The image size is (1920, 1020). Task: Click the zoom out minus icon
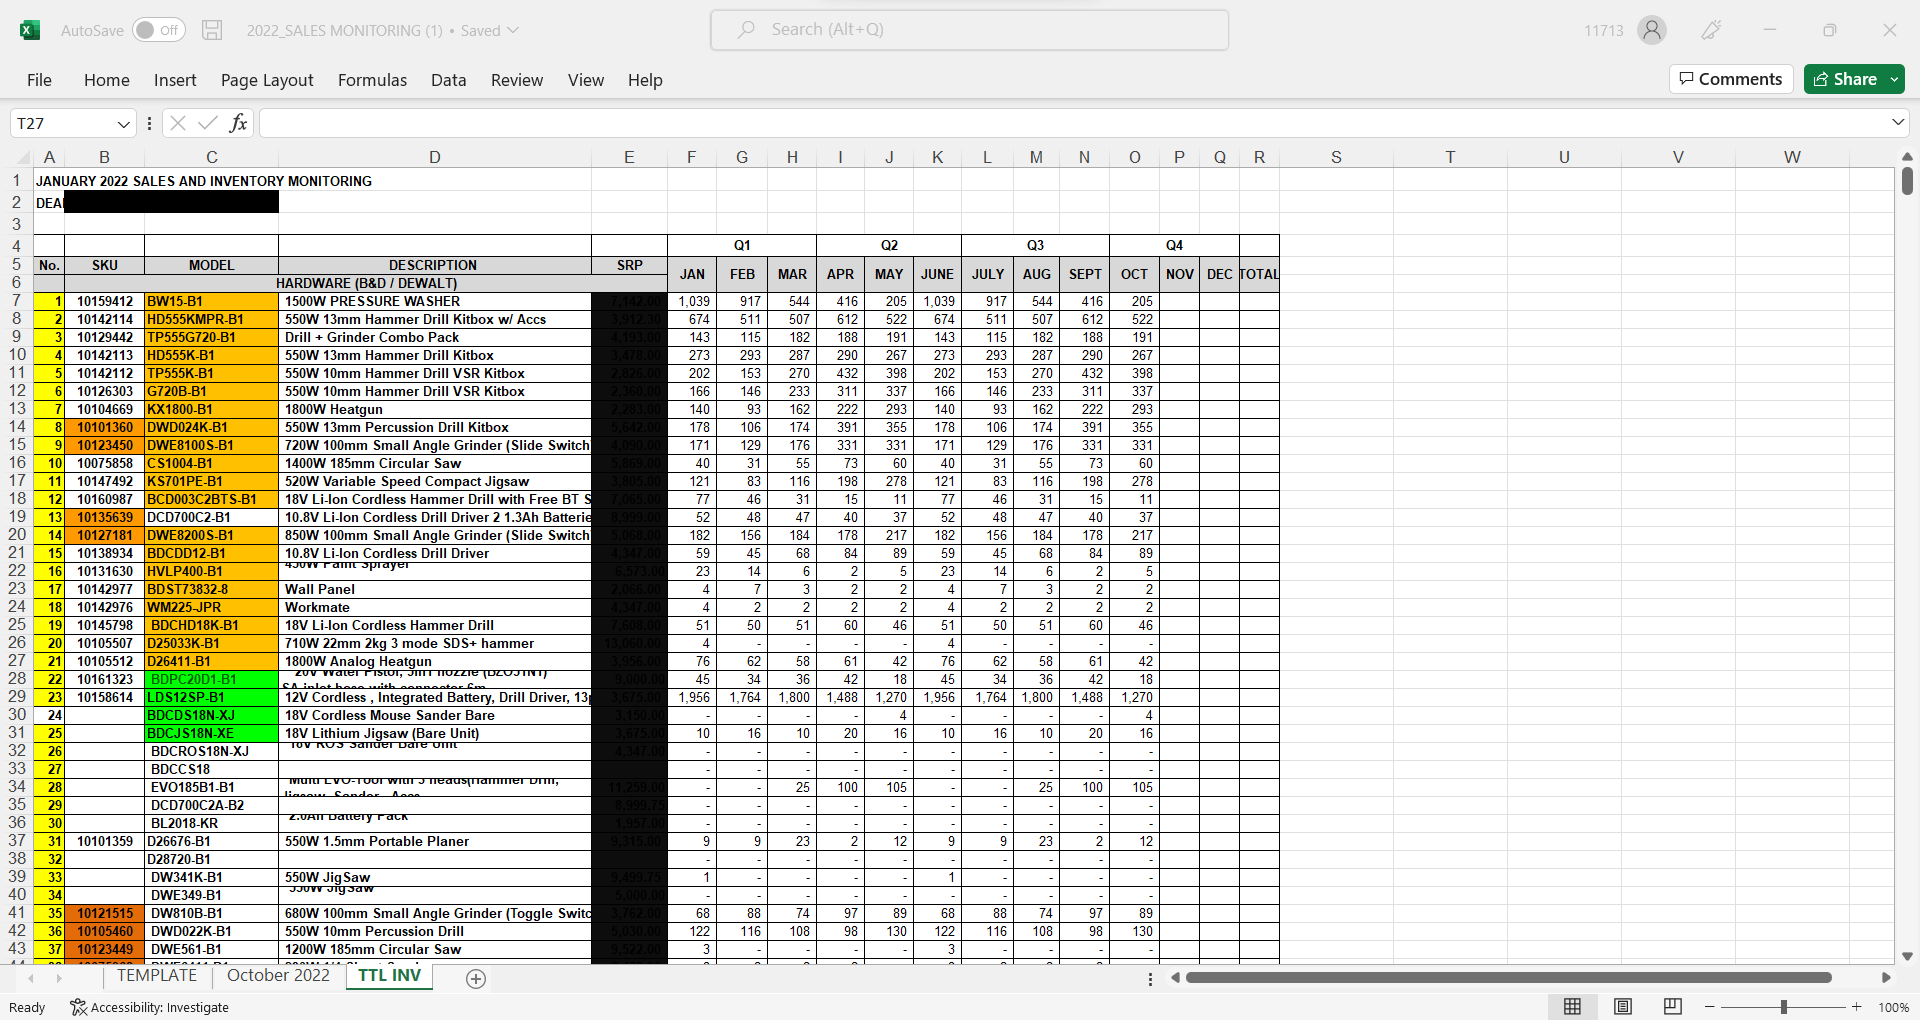[1710, 1007]
